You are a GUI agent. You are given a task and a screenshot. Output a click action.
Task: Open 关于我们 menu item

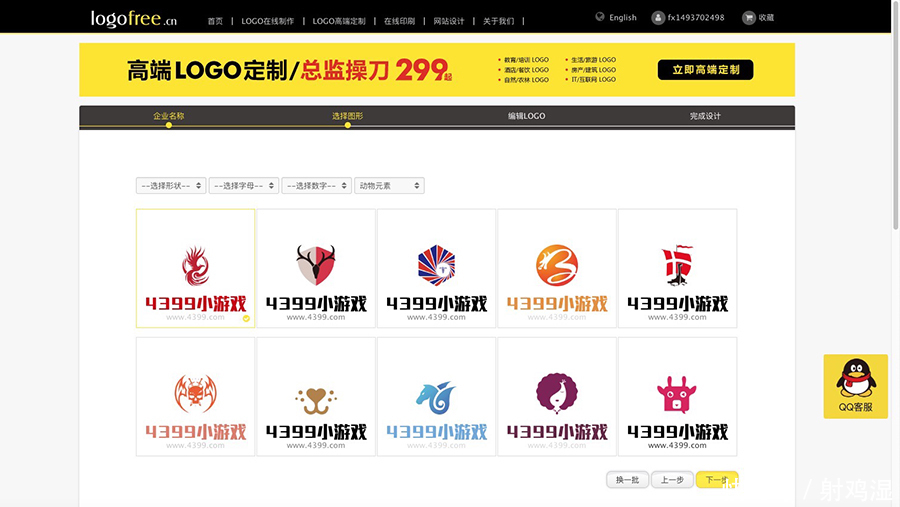click(499, 21)
